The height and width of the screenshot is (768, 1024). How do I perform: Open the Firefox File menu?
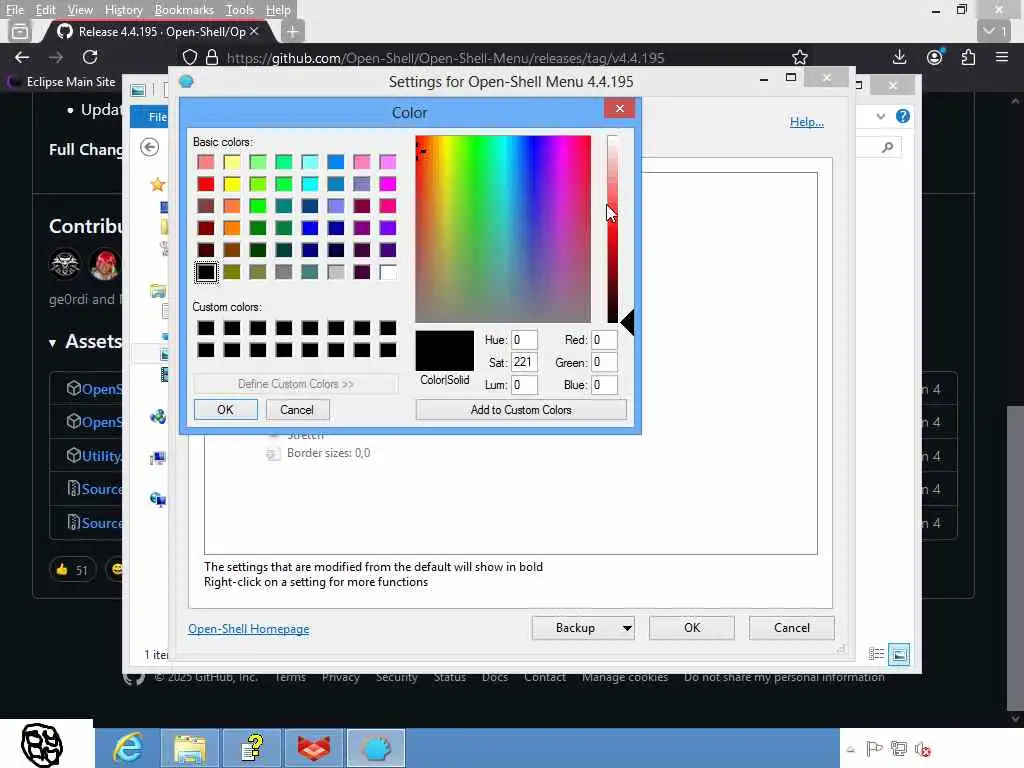14,10
